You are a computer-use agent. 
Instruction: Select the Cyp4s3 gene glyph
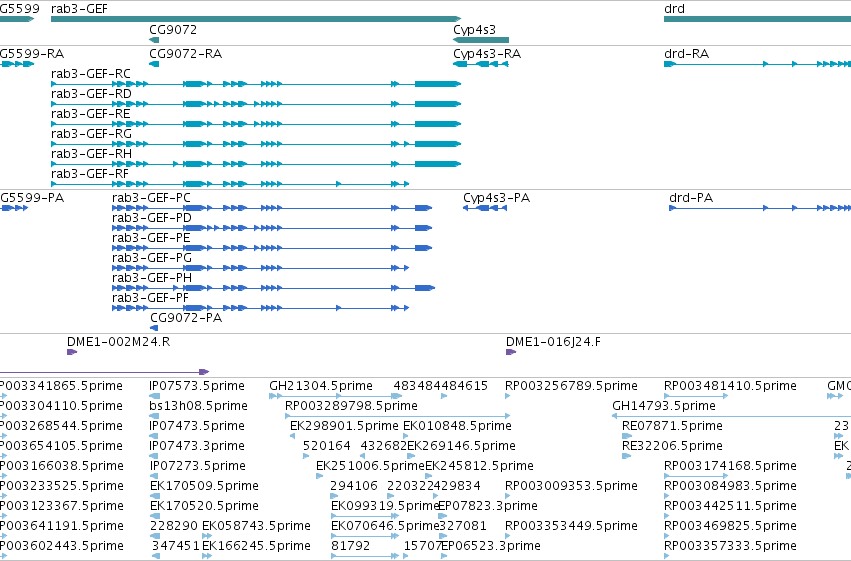(x=481, y=40)
